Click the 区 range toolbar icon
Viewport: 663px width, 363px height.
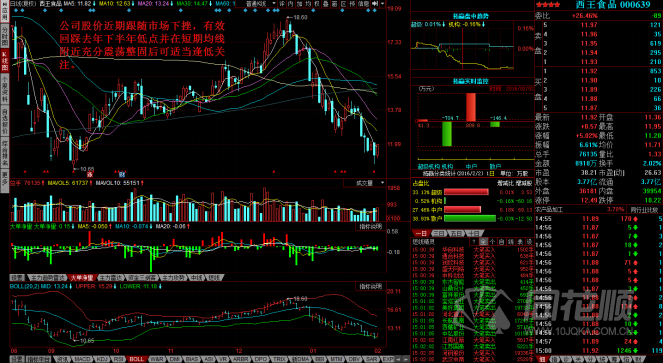pos(343,4)
